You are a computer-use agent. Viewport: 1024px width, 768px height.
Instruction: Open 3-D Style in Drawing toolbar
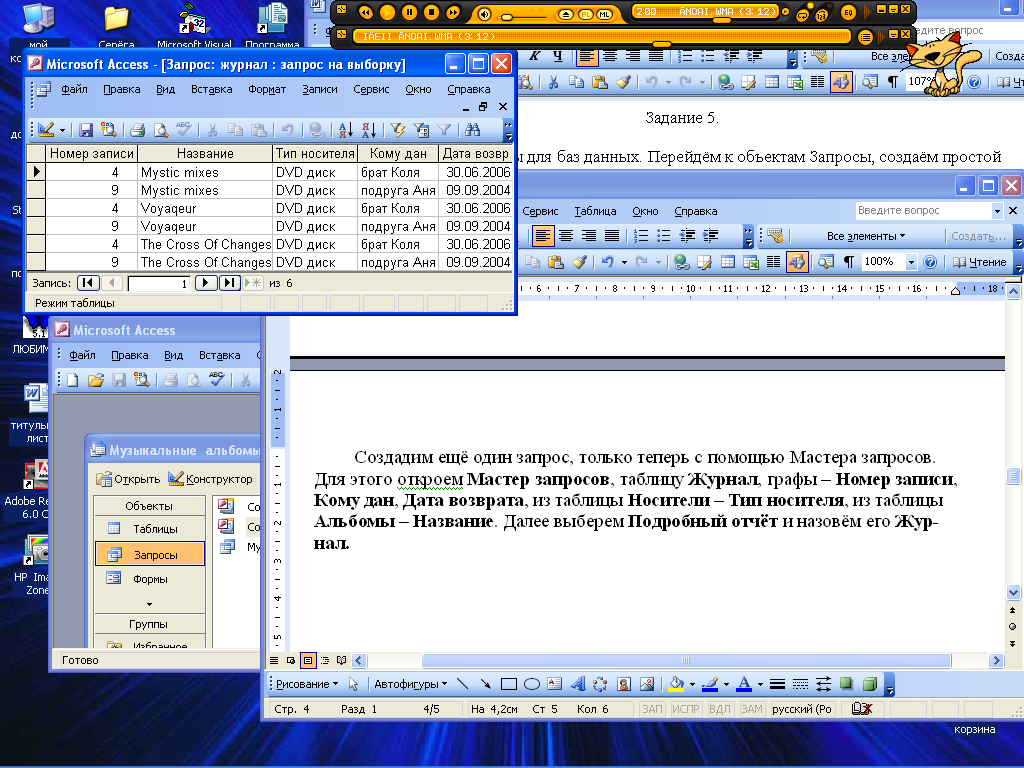click(869, 684)
